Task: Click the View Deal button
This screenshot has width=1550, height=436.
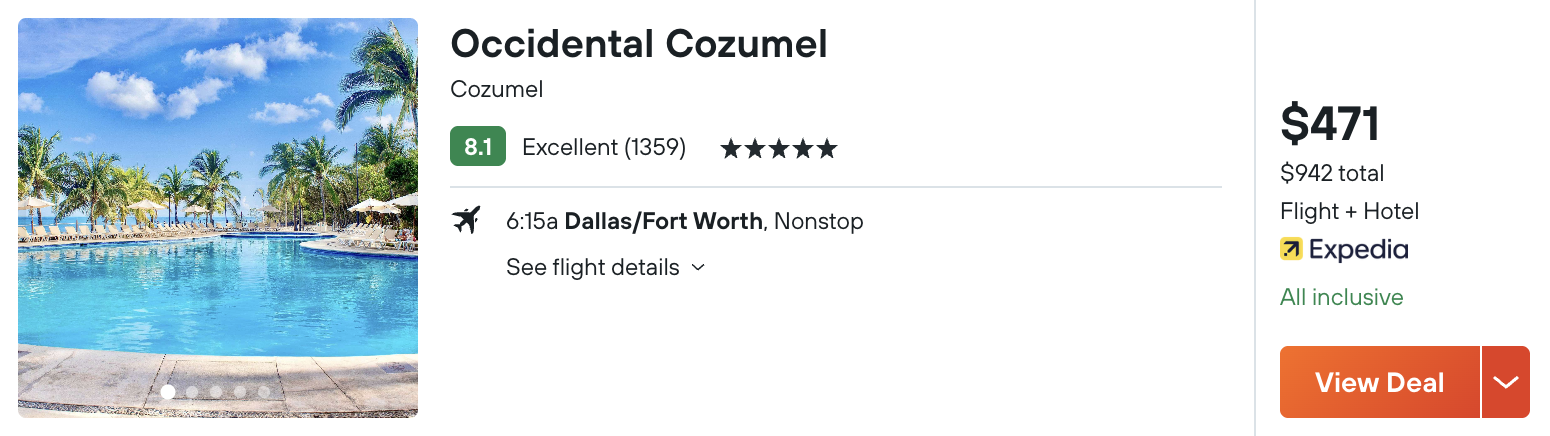Action: click(1379, 382)
